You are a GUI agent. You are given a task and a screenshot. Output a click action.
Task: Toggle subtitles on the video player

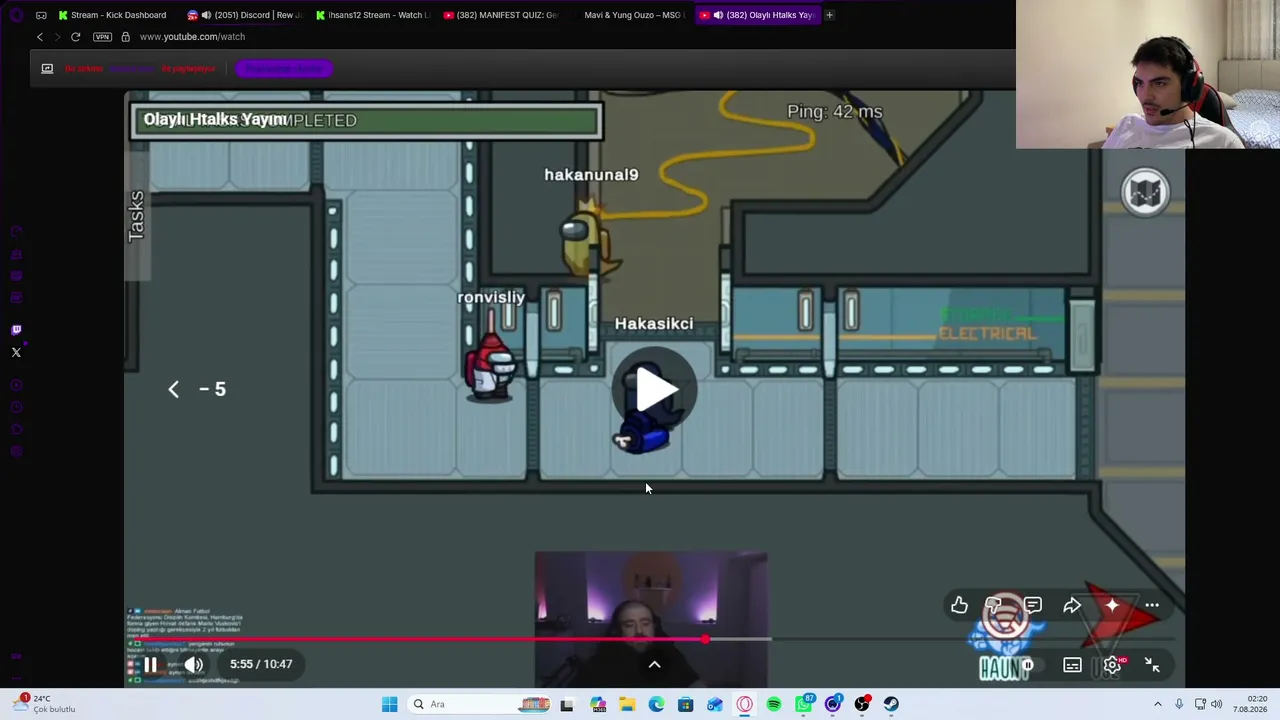coord(1072,665)
